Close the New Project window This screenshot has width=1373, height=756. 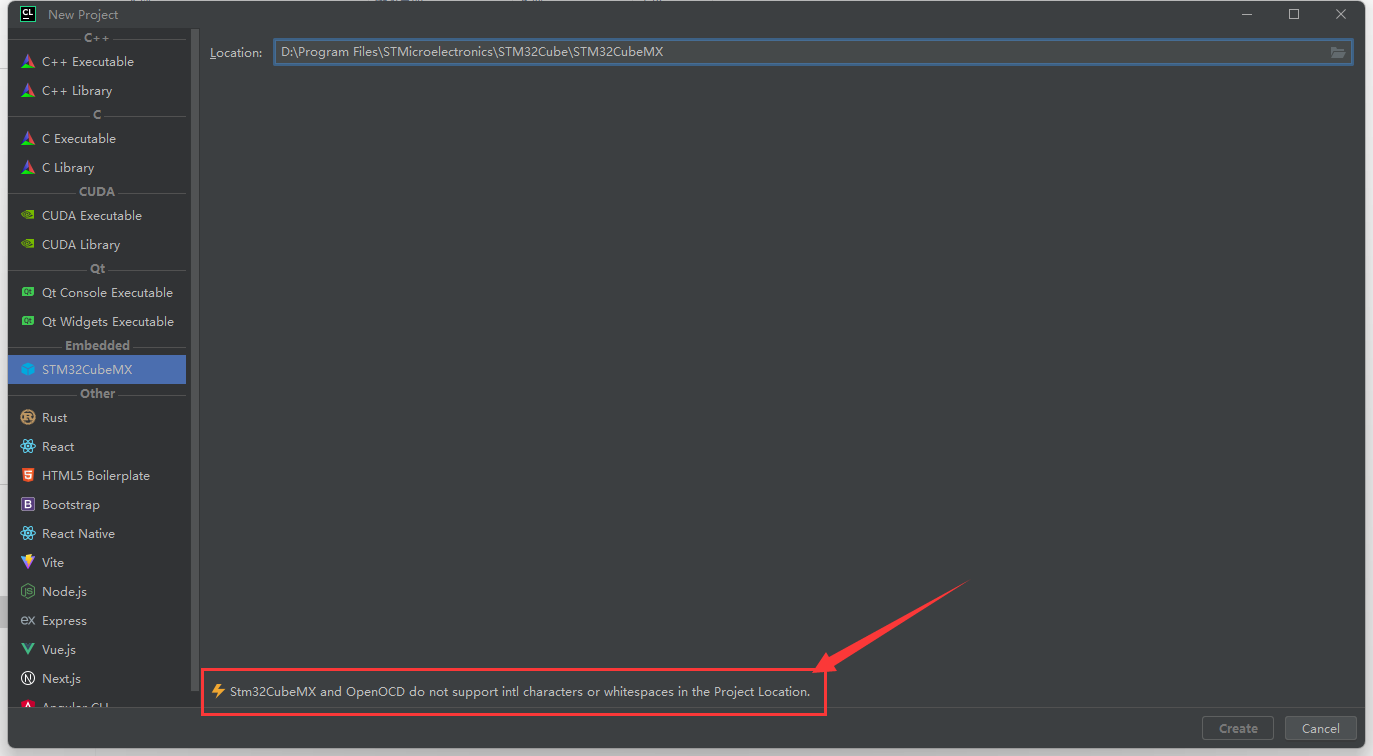pos(1341,14)
